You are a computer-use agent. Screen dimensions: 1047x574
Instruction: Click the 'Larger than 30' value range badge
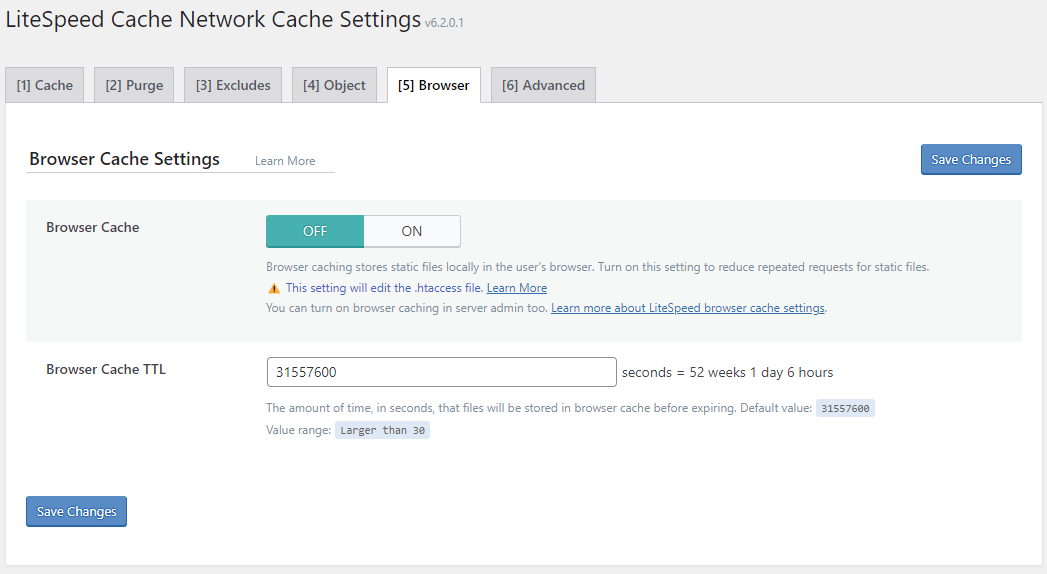(383, 430)
